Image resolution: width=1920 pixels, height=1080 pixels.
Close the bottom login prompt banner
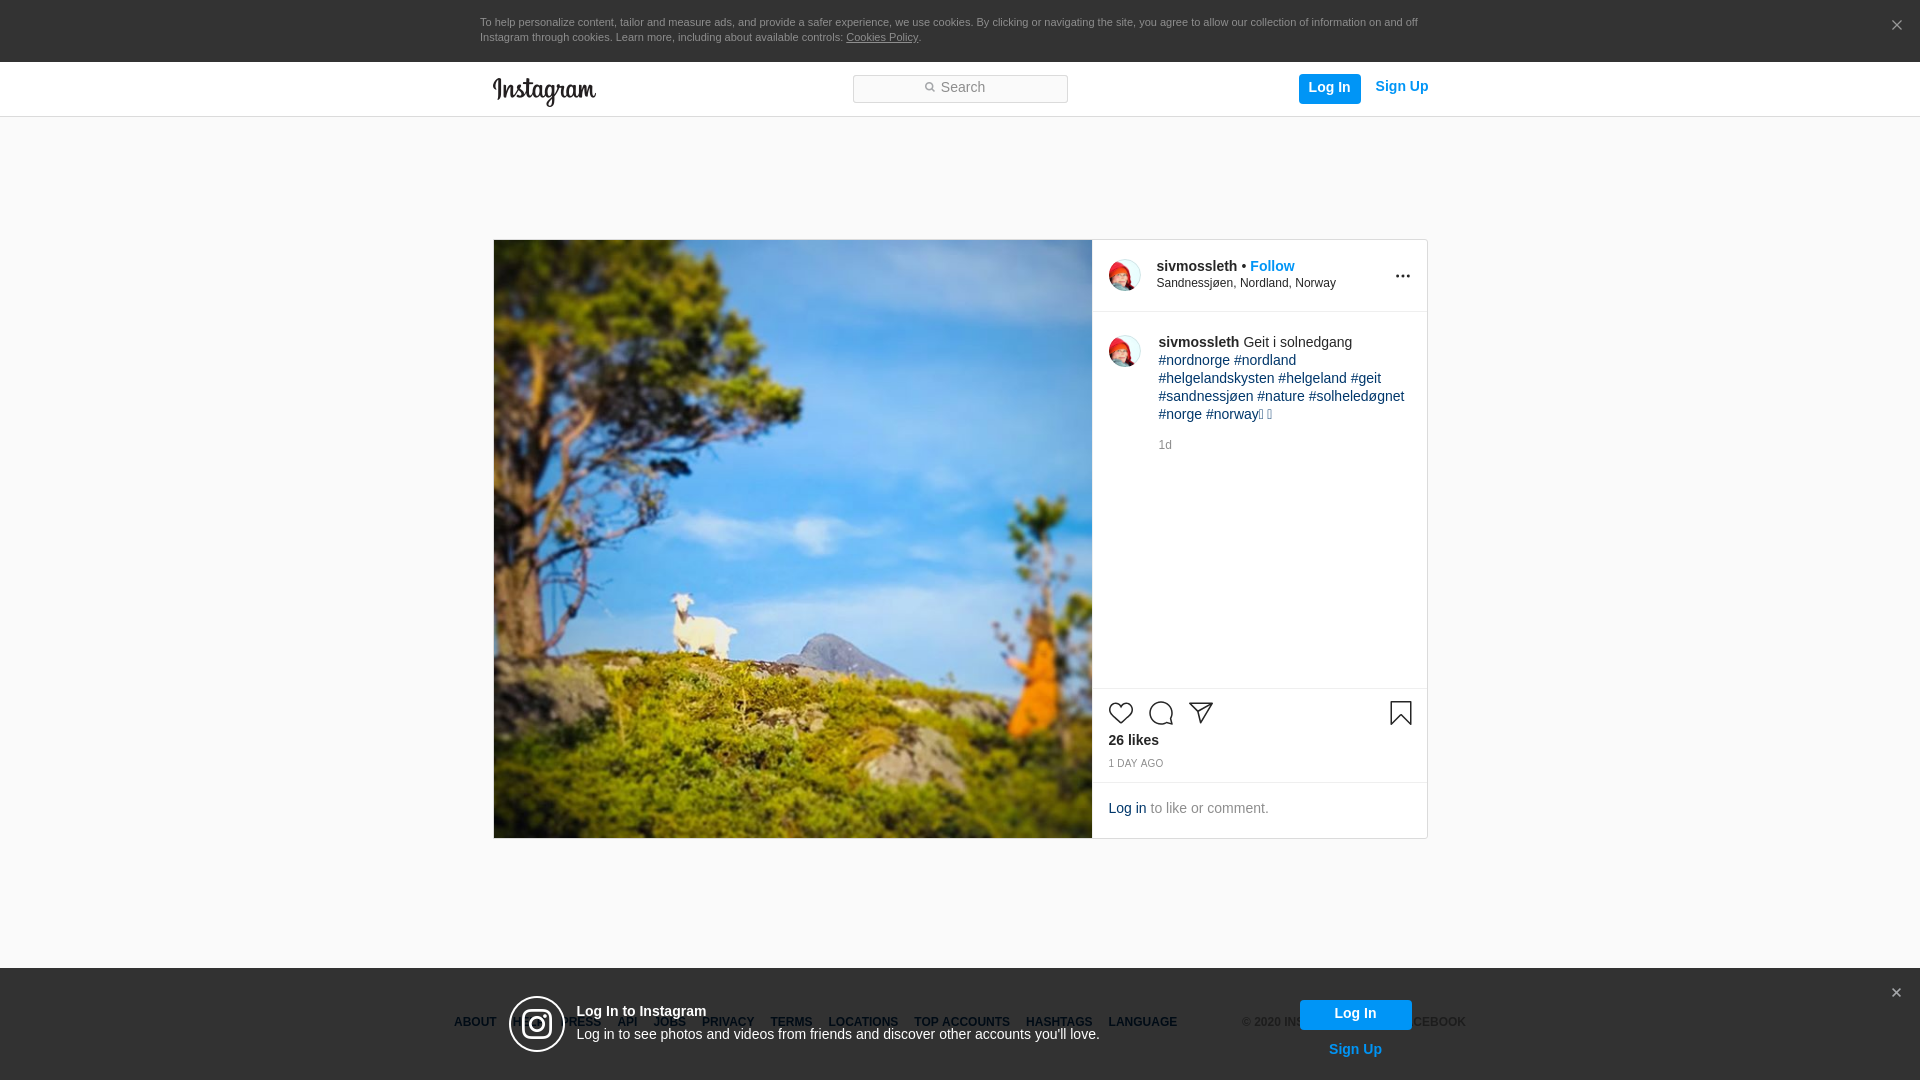click(x=1895, y=993)
